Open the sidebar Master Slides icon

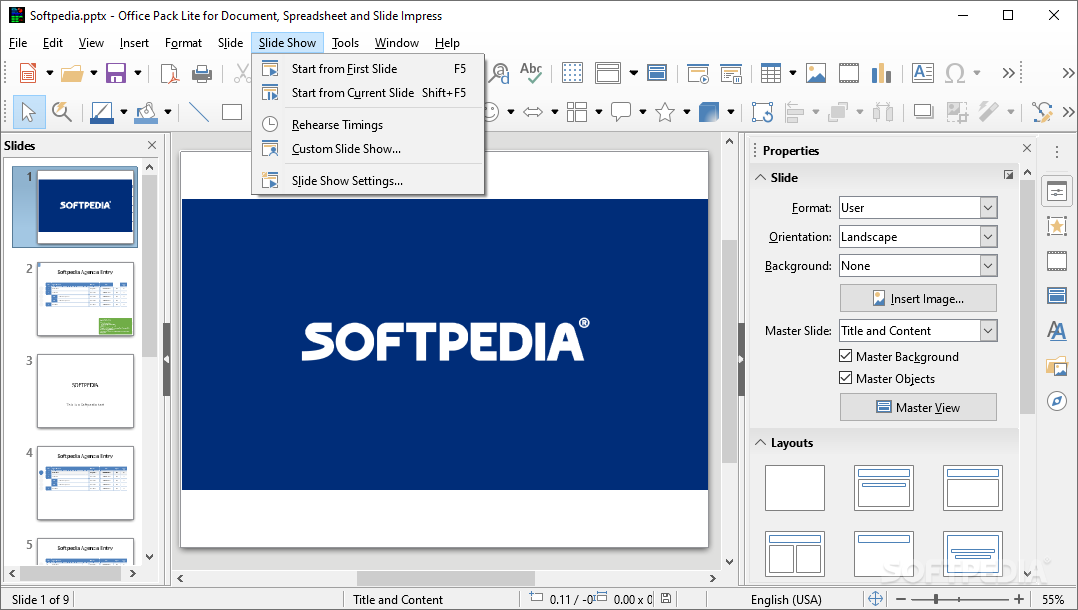click(1057, 296)
